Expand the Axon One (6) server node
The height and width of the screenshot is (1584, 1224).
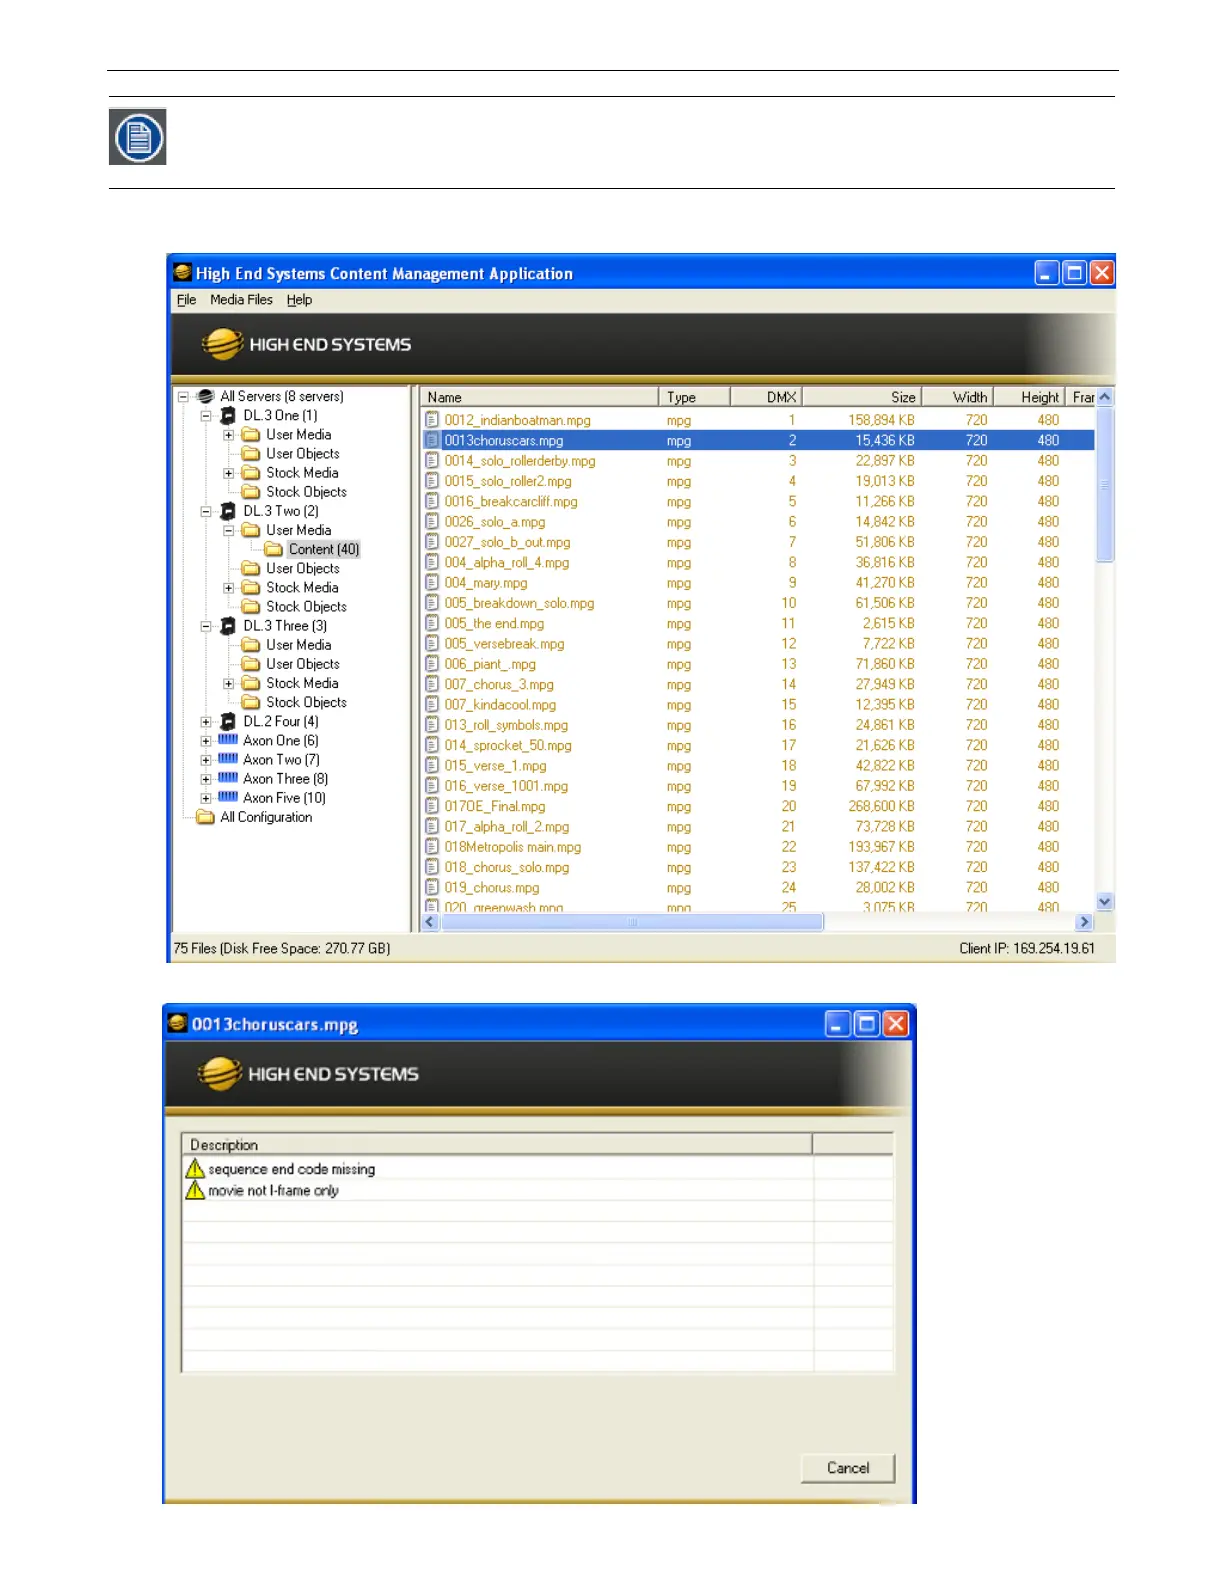click(206, 741)
